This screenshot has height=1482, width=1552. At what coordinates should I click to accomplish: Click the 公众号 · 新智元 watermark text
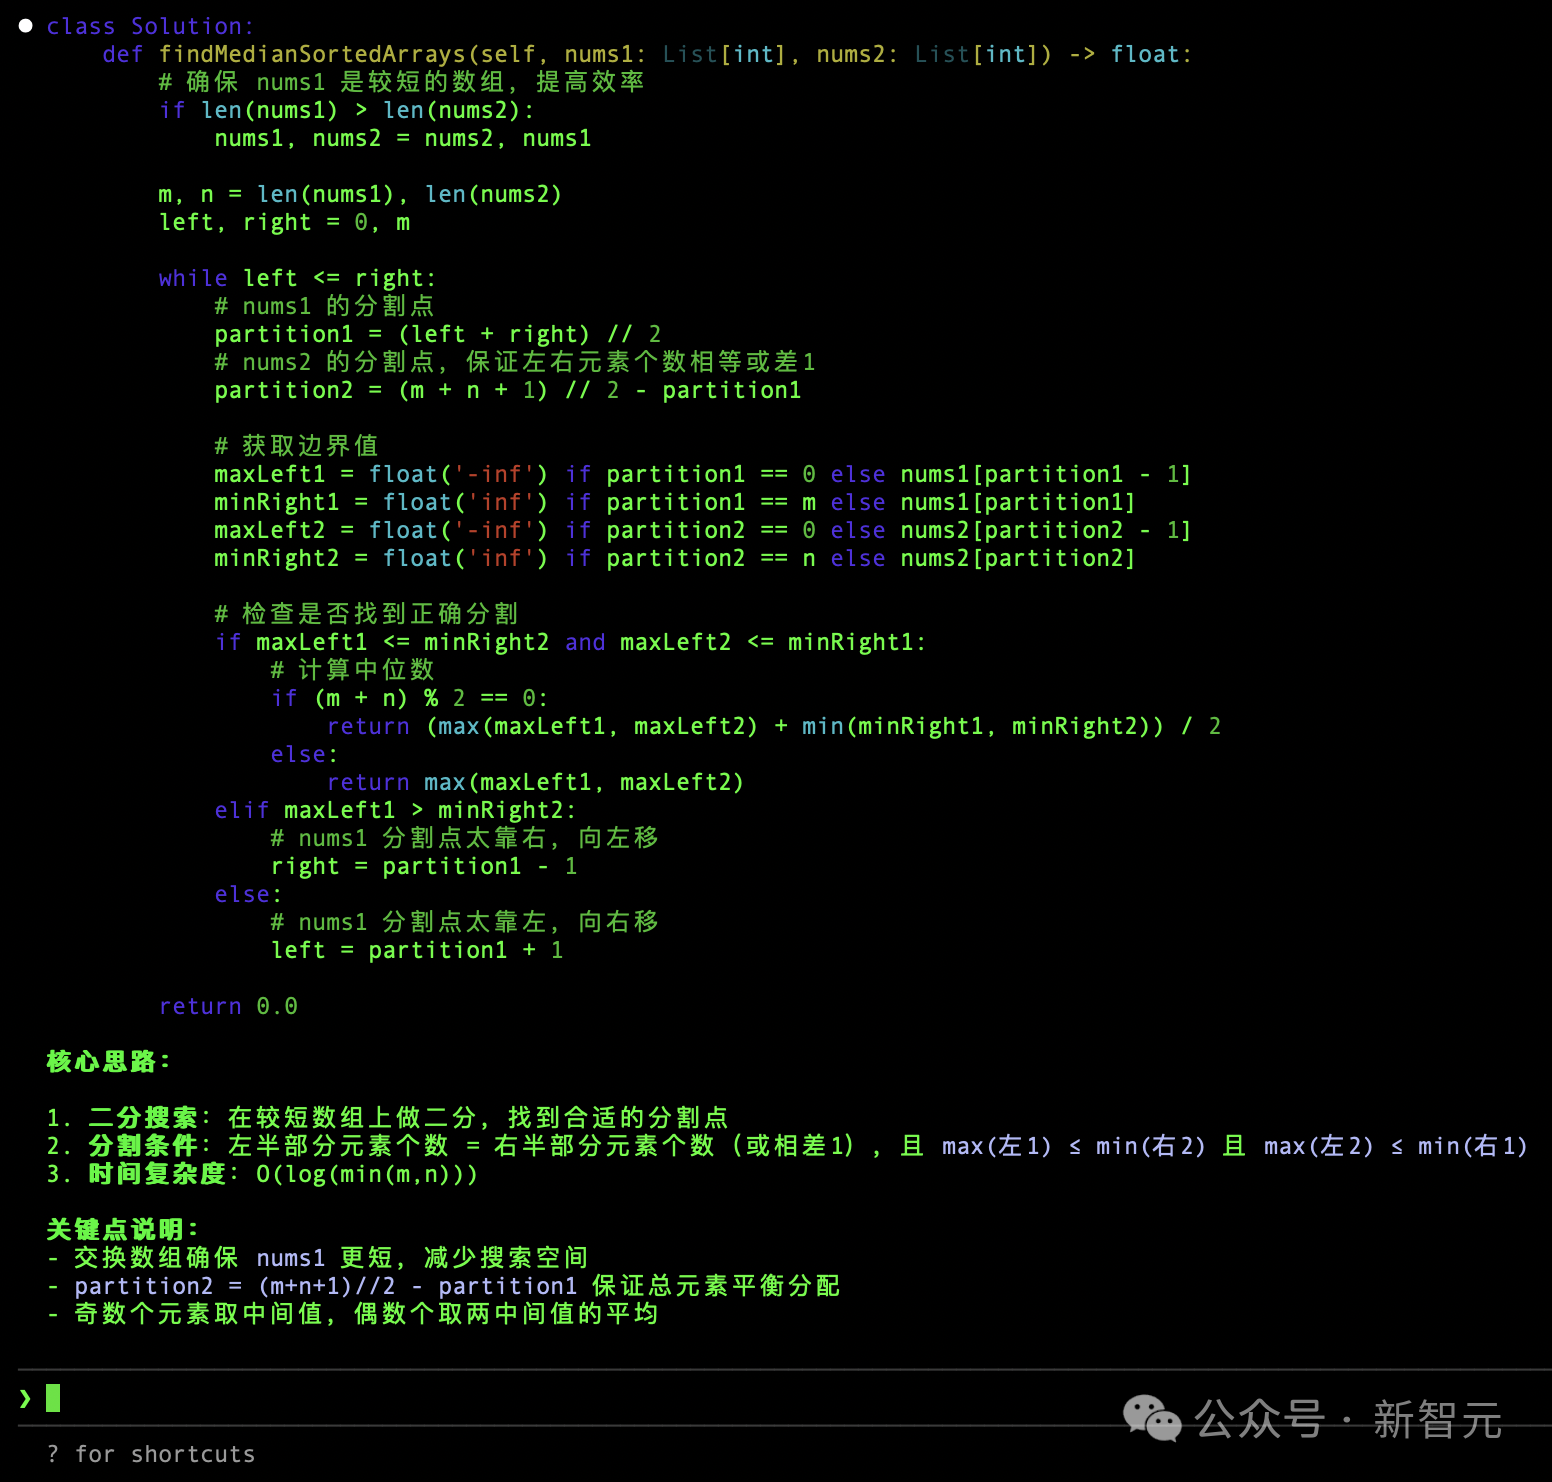pyautogui.click(x=1347, y=1420)
